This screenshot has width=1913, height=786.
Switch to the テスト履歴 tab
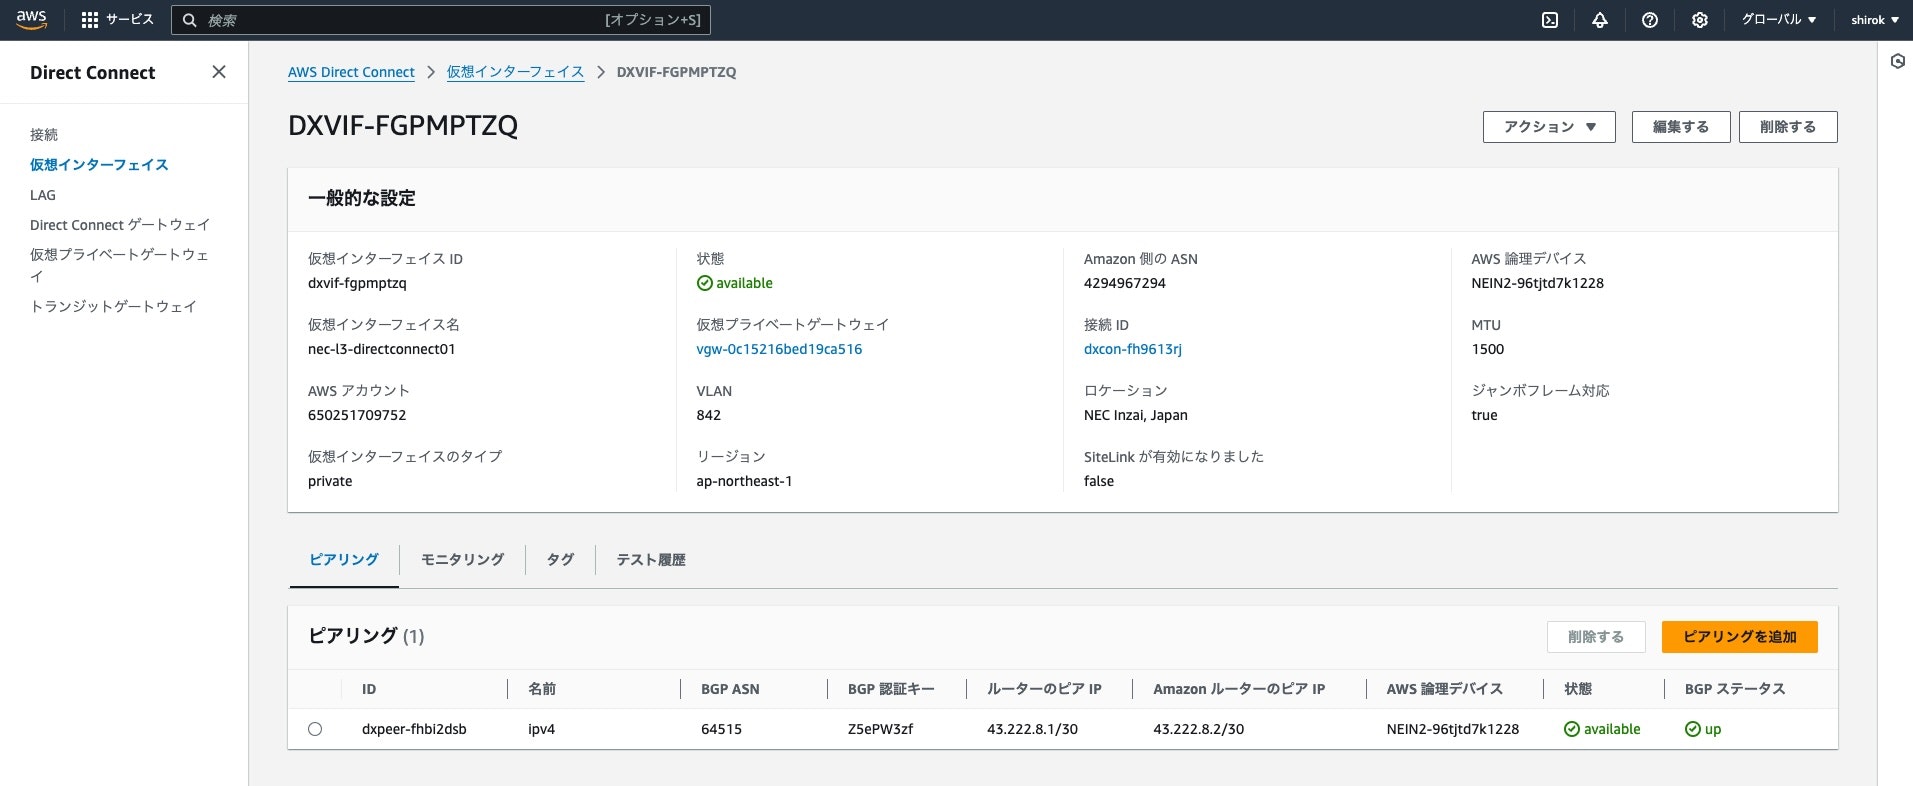pyautogui.click(x=651, y=560)
